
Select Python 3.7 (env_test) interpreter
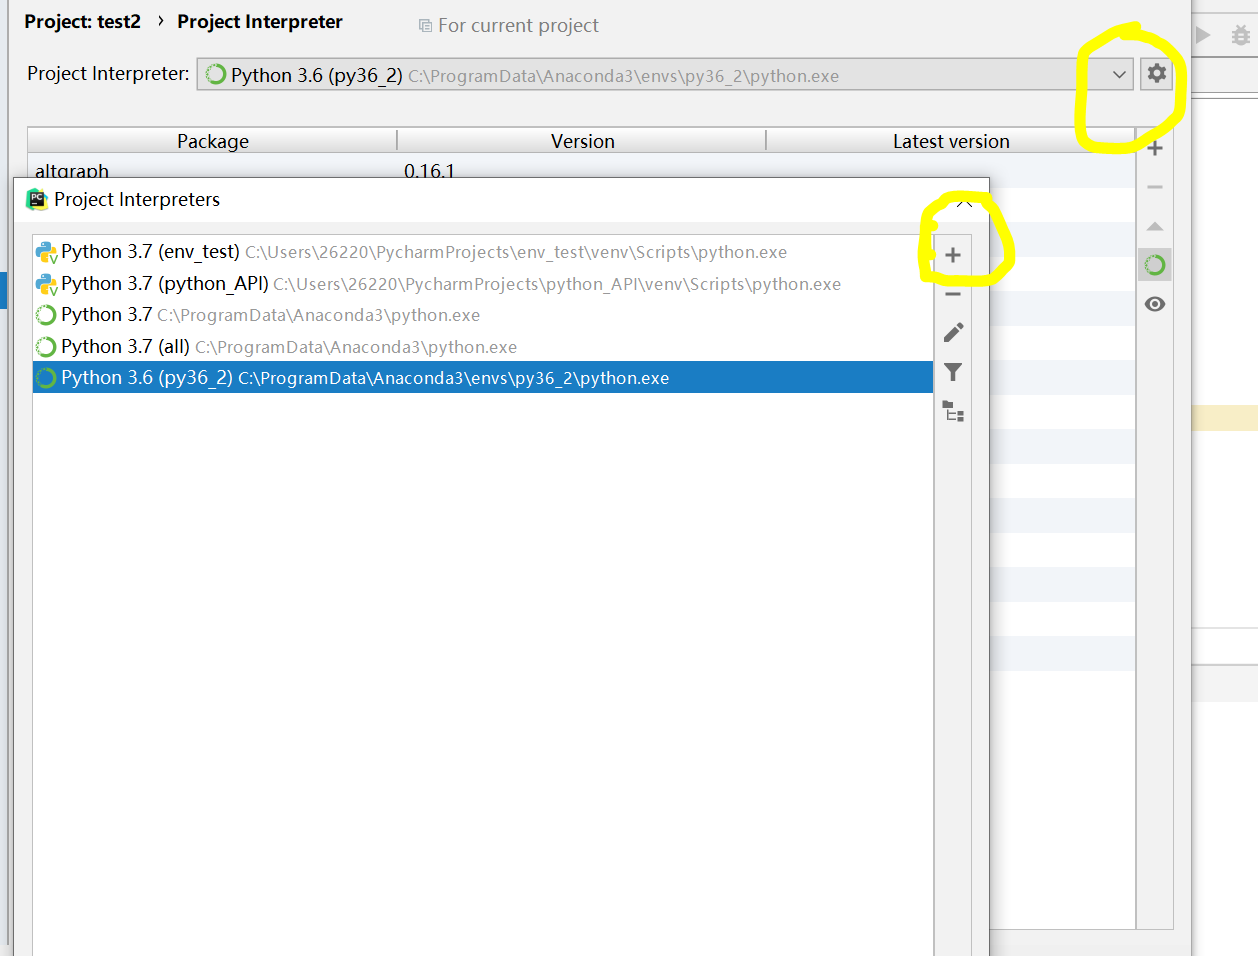(483, 252)
